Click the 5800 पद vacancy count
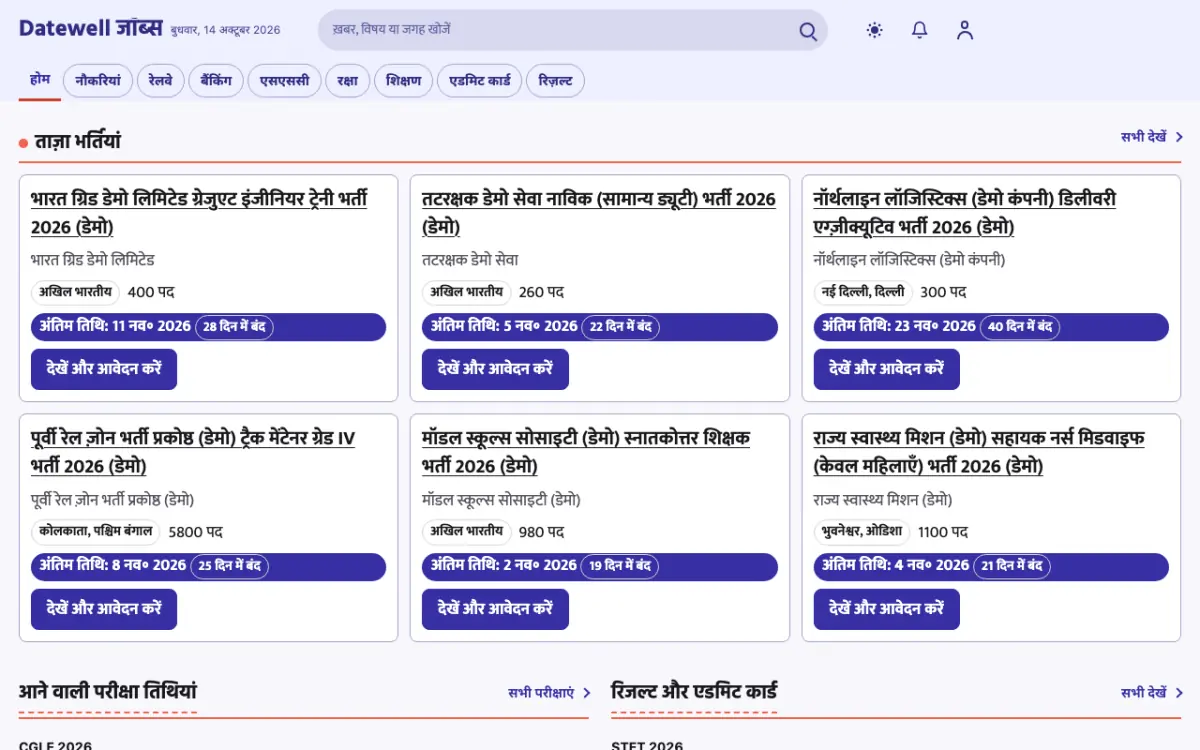 195,532
